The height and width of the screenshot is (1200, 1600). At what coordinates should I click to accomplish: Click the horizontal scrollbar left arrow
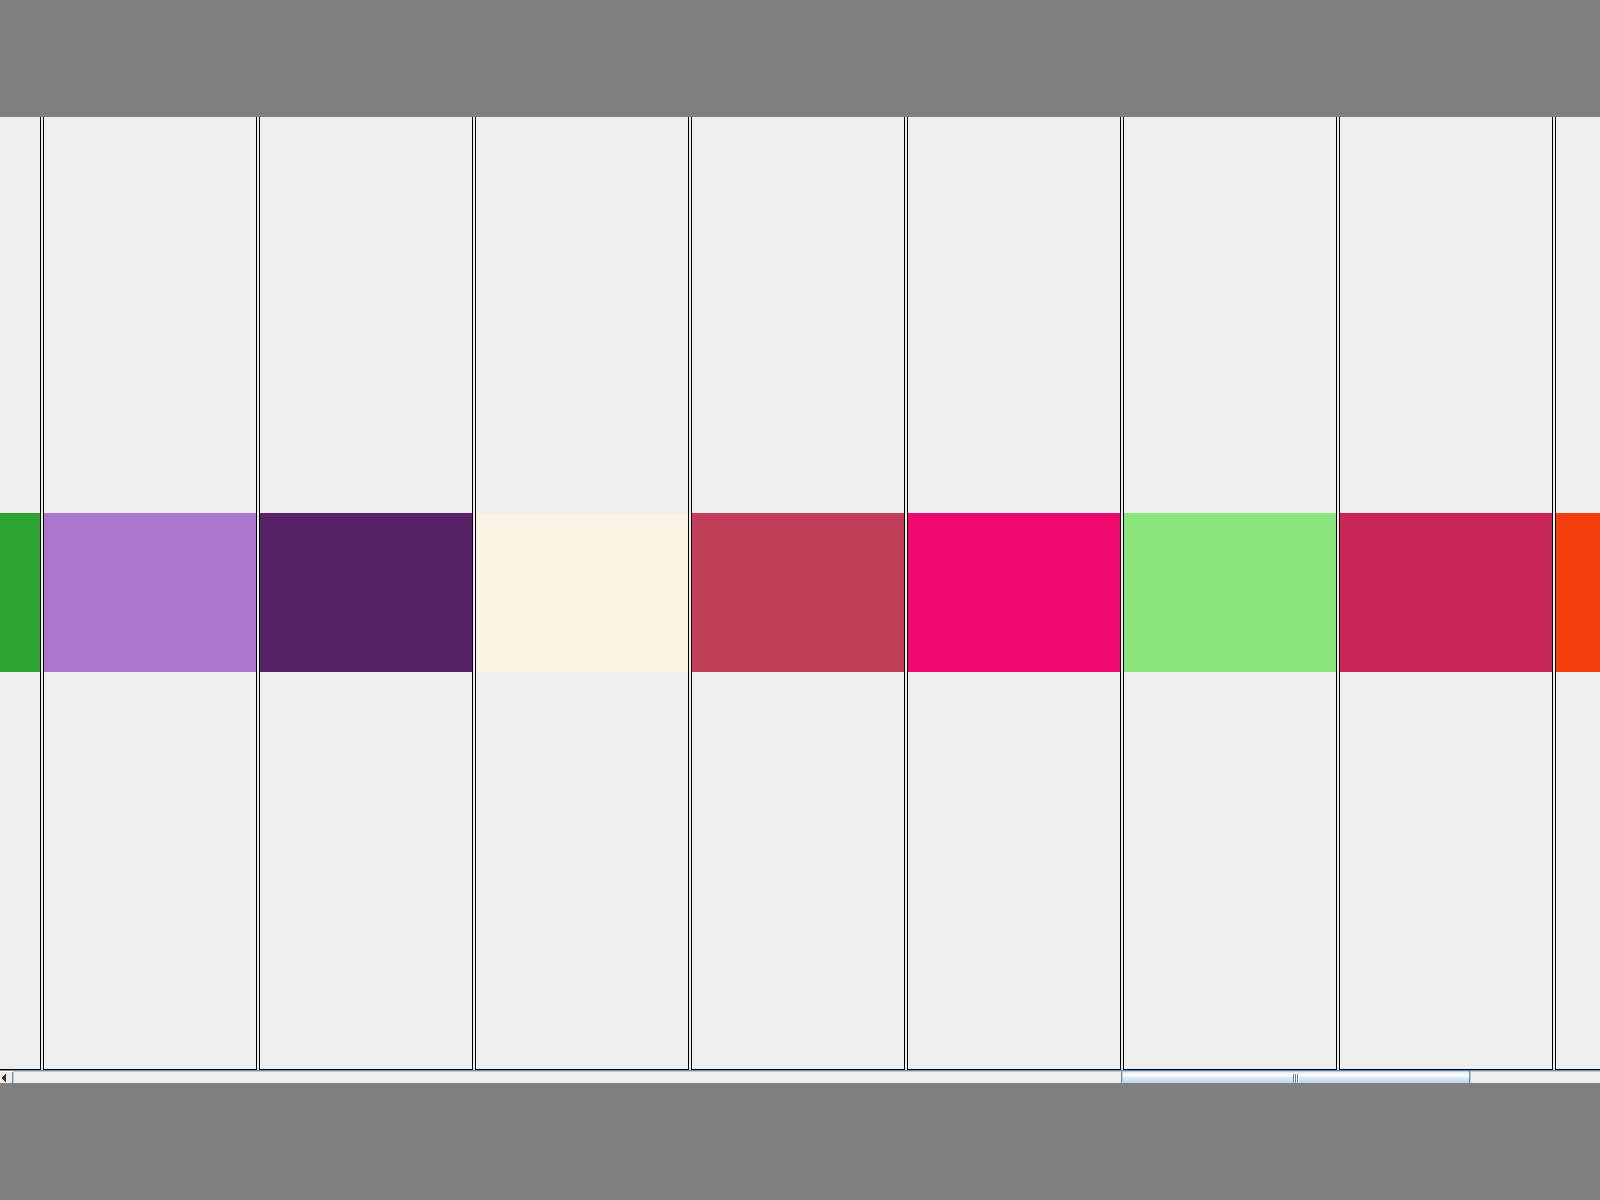[5, 1077]
